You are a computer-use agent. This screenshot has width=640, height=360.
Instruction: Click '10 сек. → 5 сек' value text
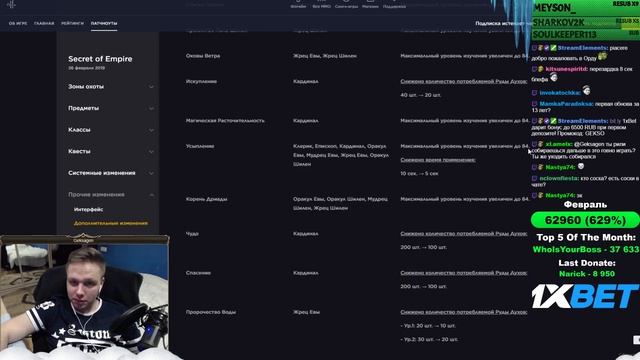[x=420, y=173]
